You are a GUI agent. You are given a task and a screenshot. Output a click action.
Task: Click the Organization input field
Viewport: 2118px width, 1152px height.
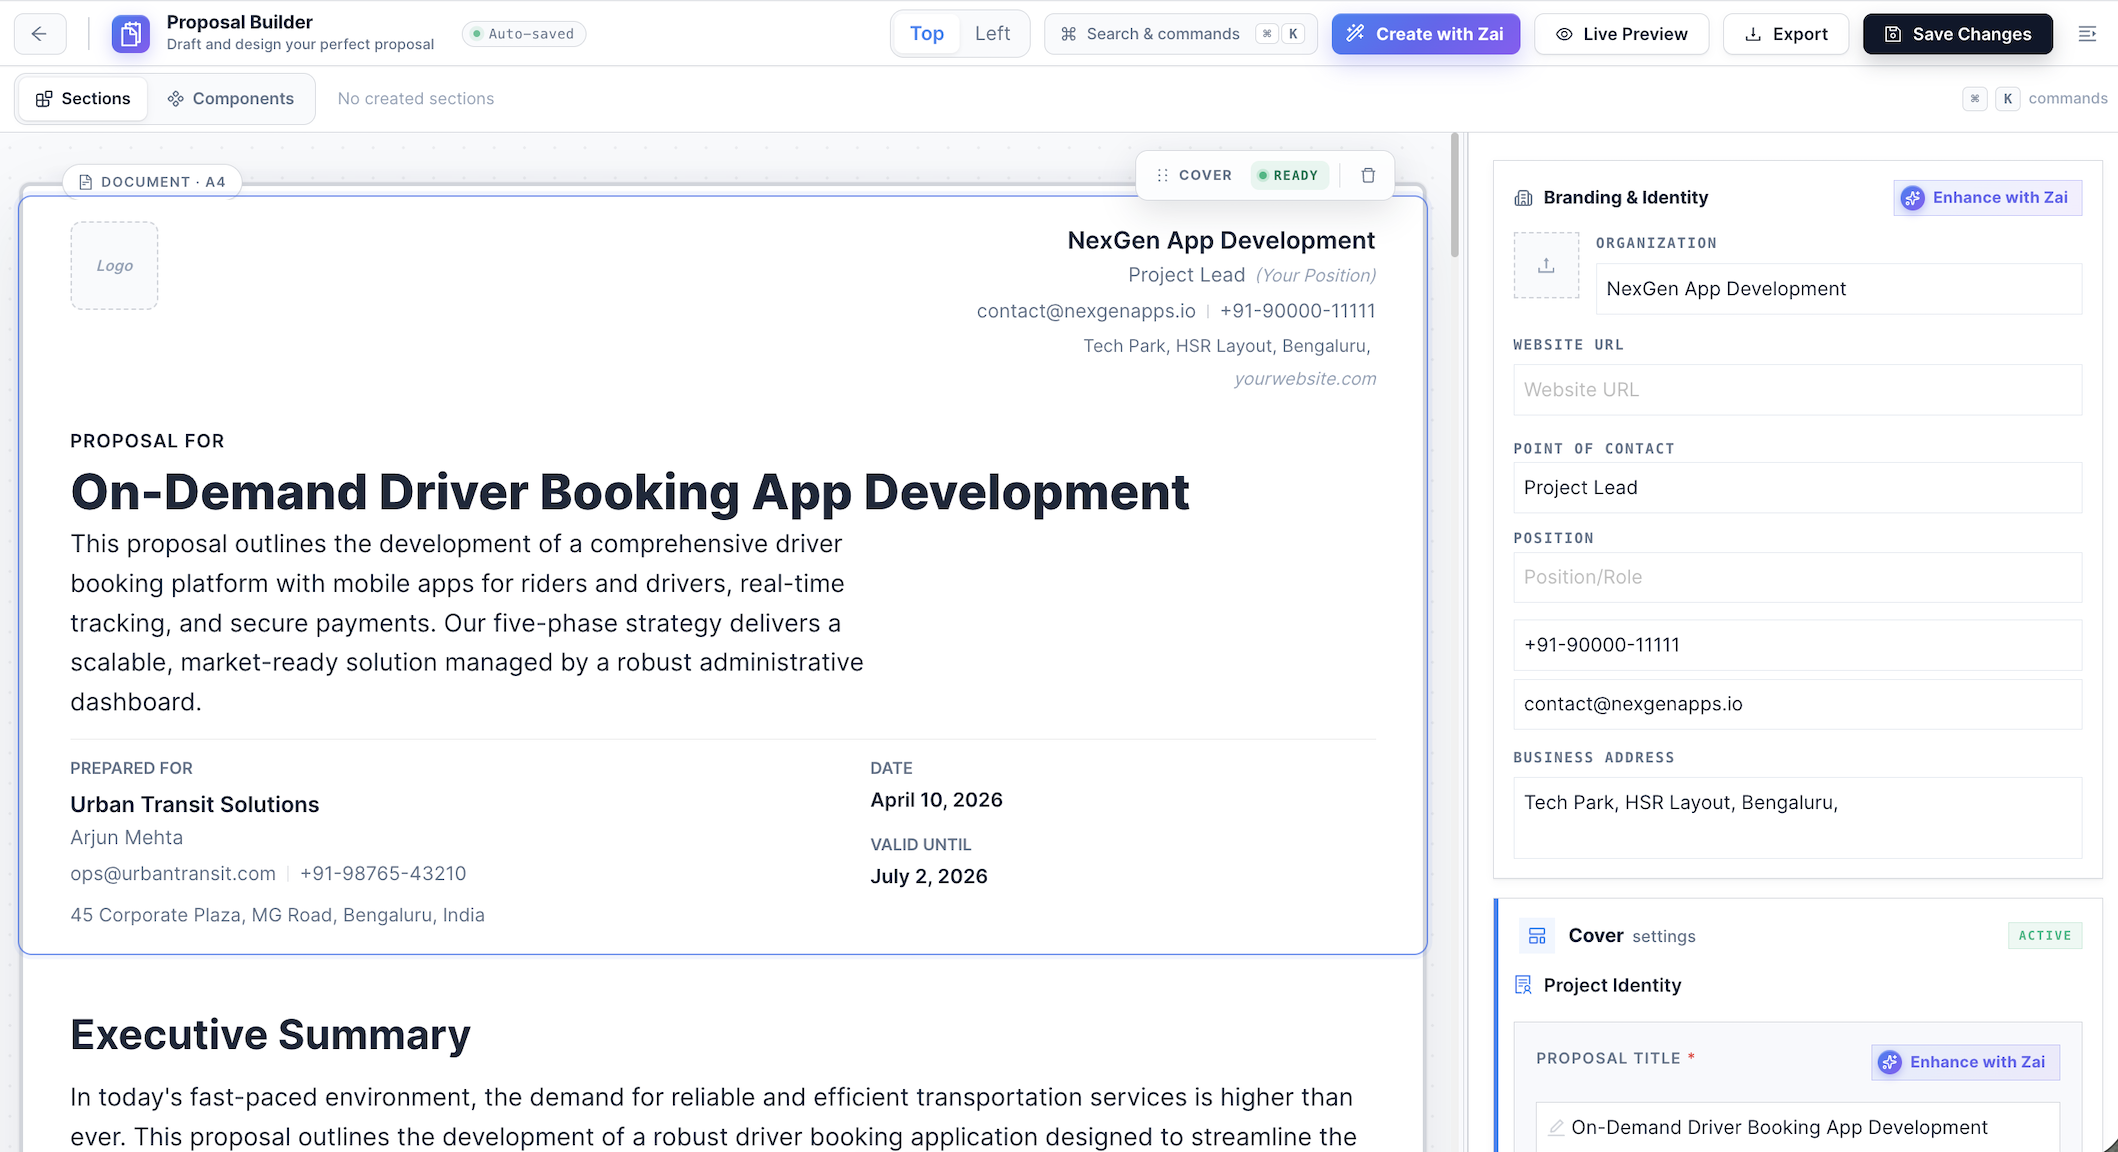pos(1838,289)
